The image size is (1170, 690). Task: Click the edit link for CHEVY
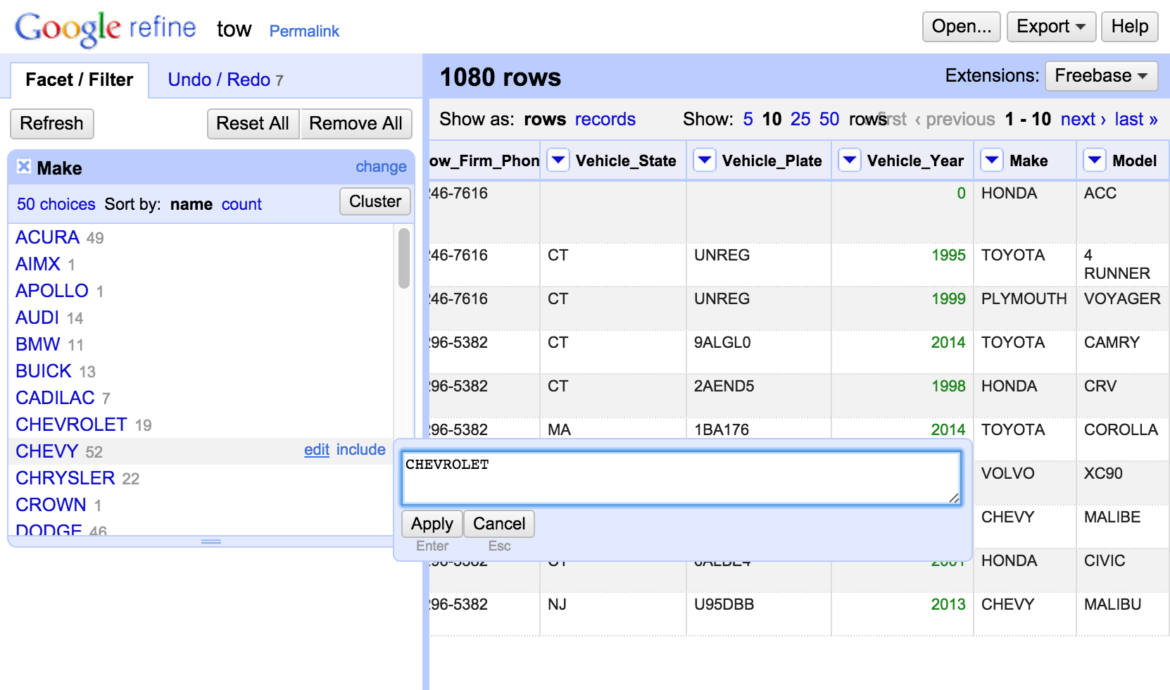point(316,450)
